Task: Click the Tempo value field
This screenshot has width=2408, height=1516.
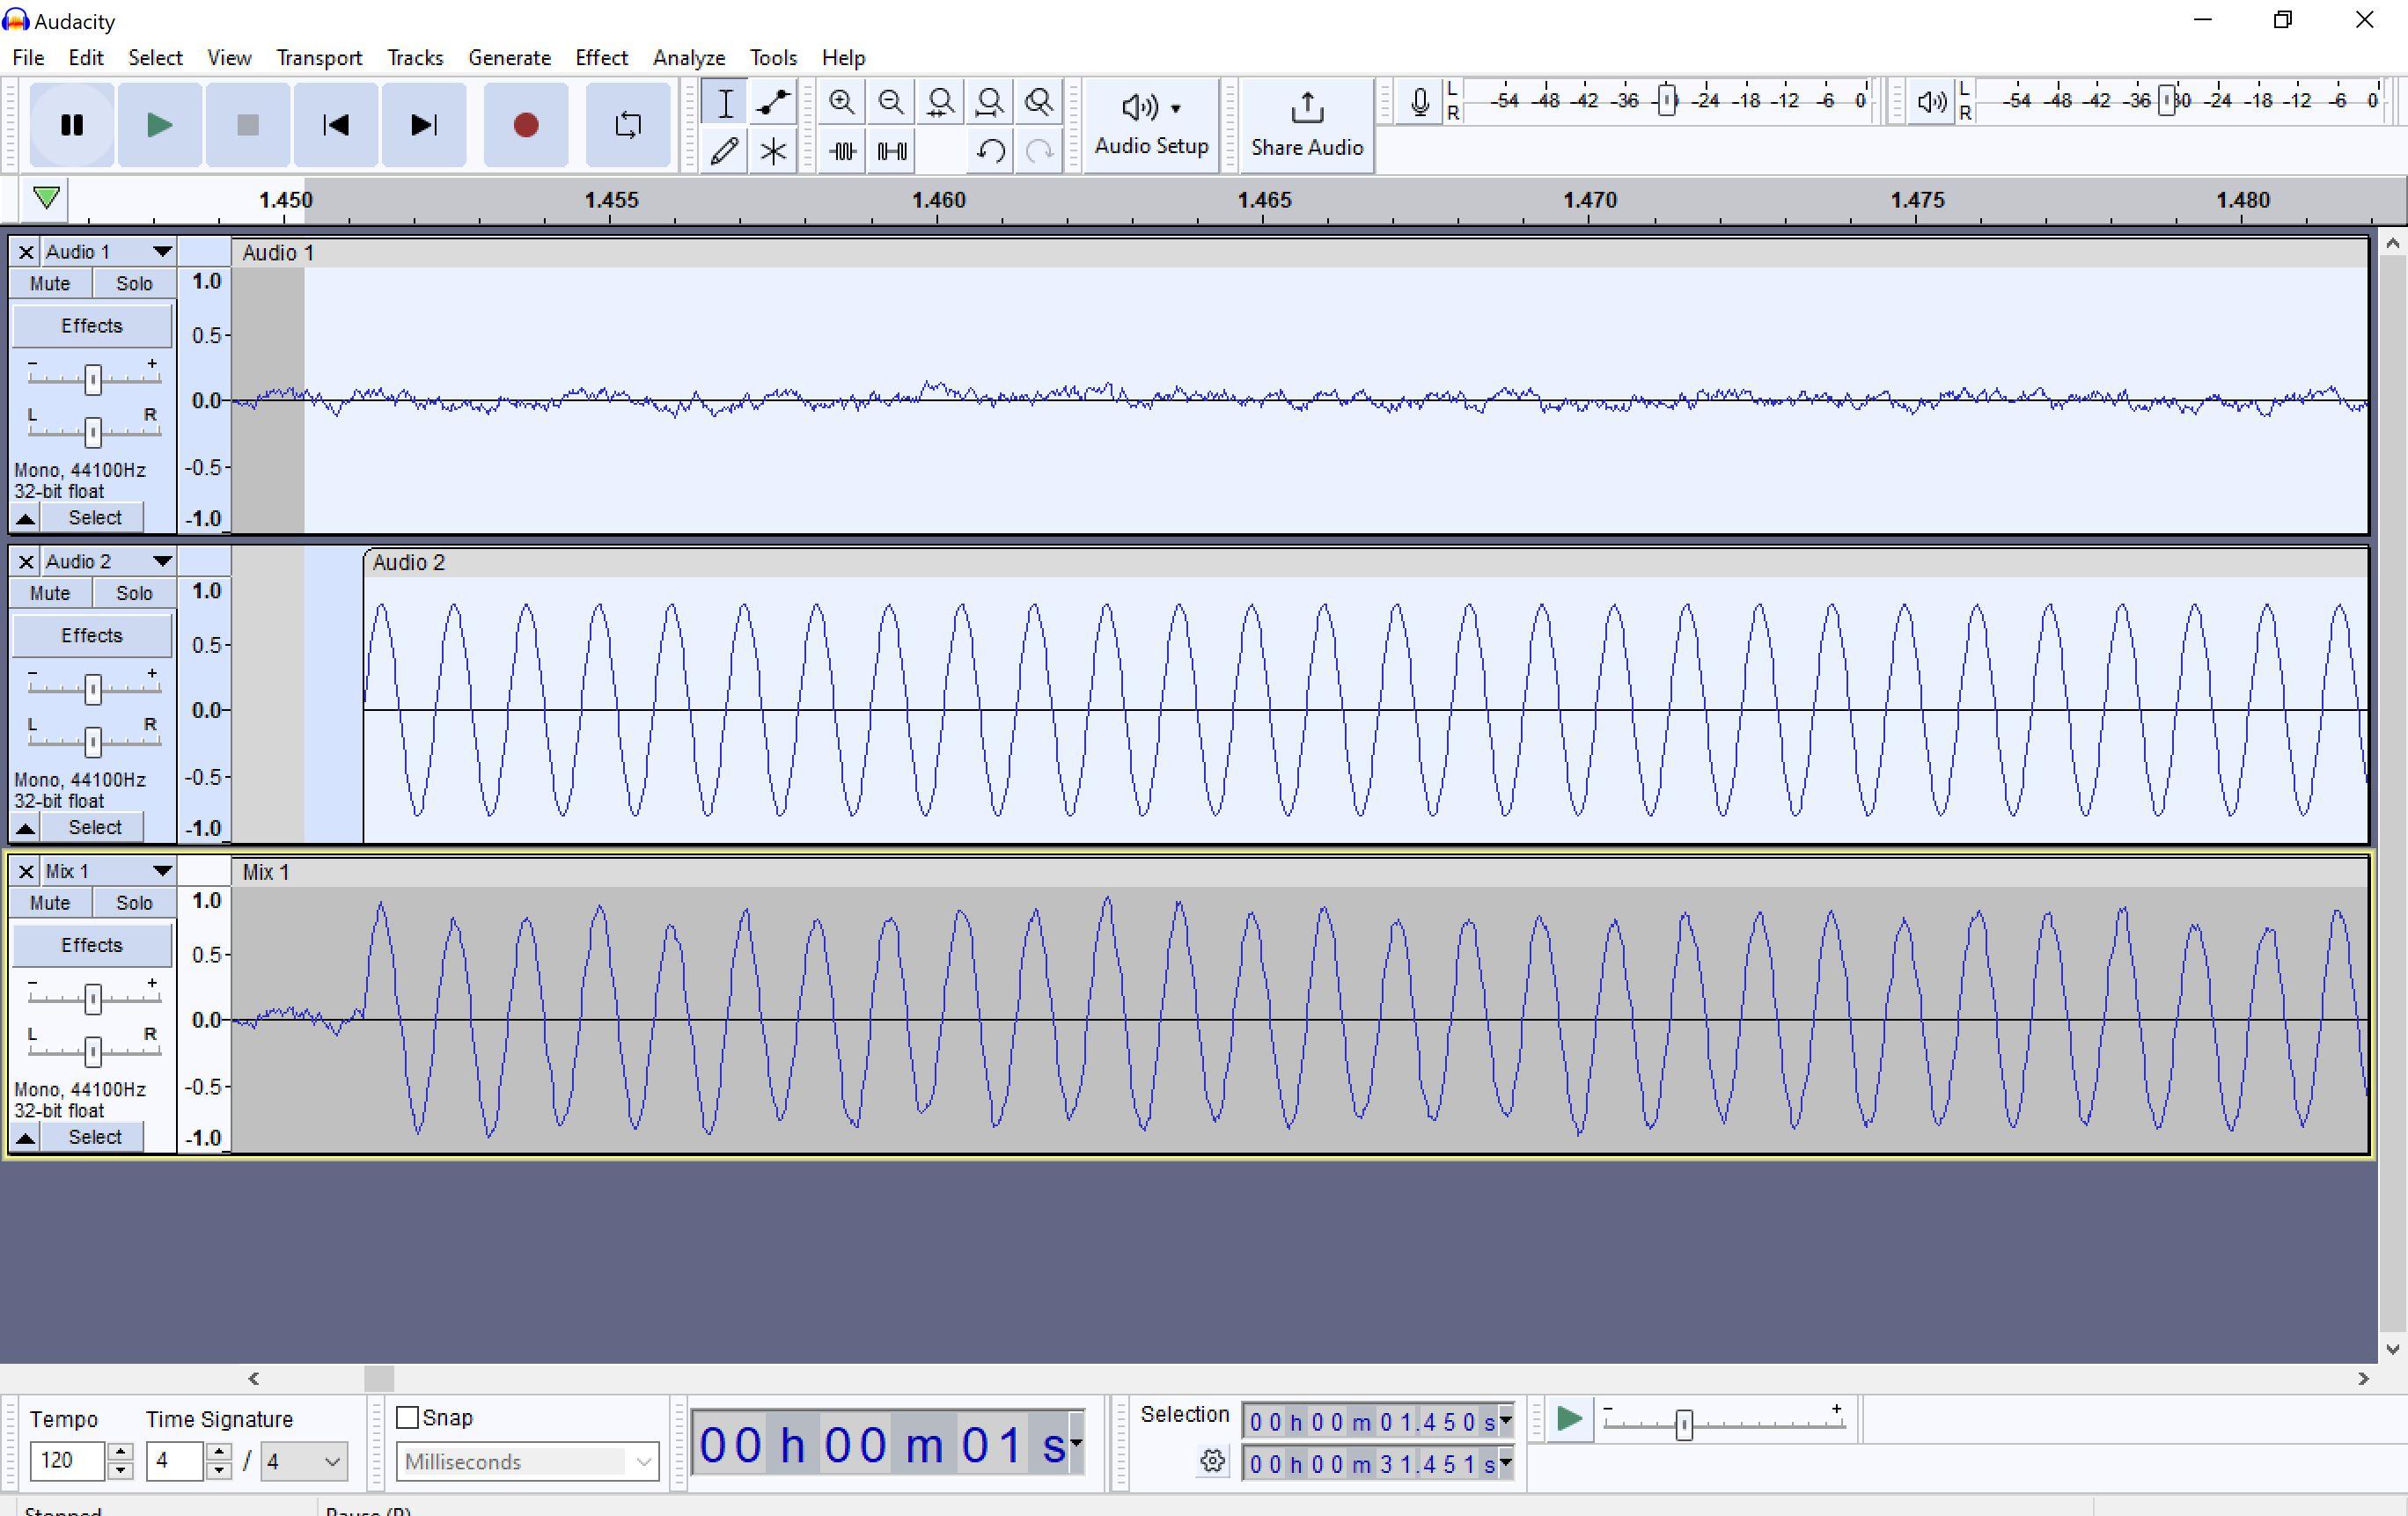Action: (x=66, y=1461)
